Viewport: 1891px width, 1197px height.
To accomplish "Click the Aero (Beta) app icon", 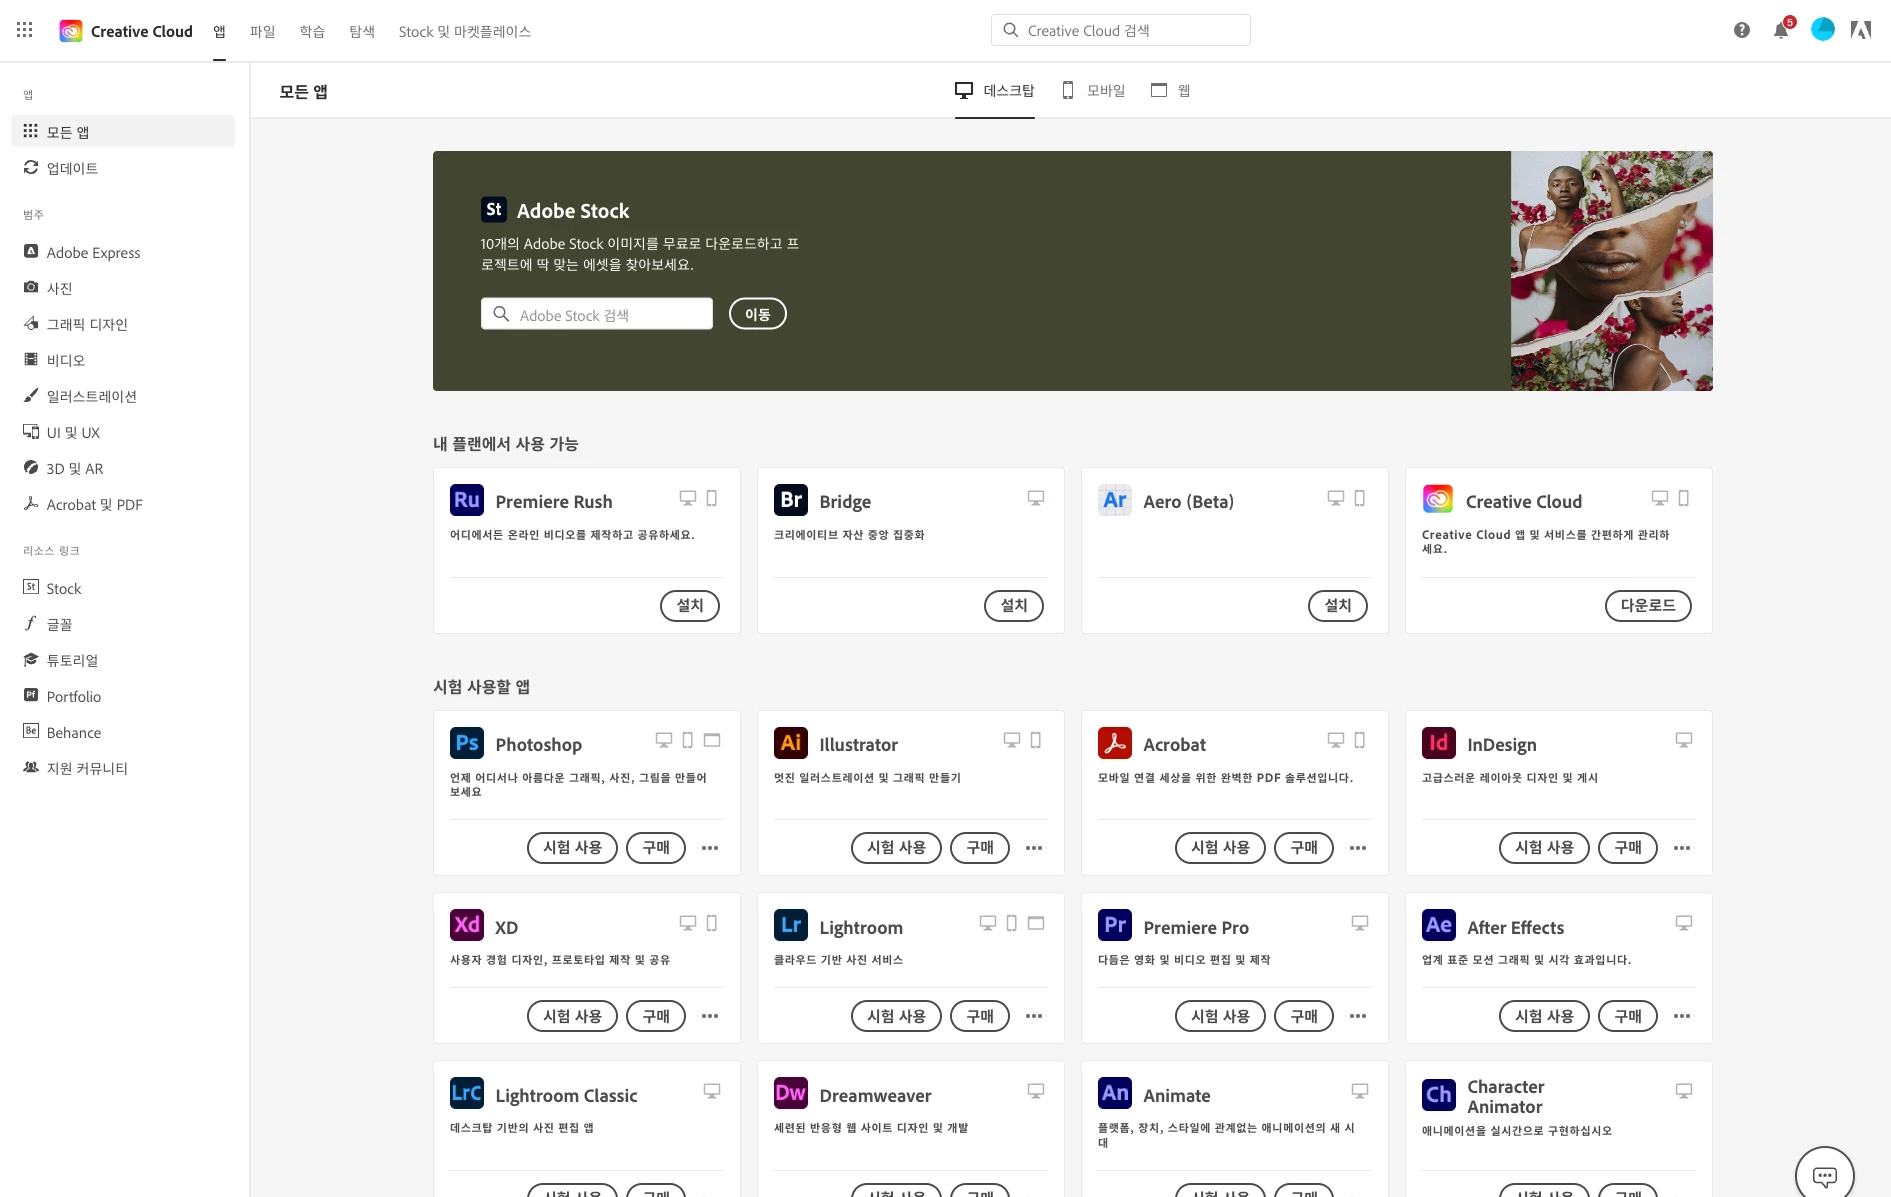I will coord(1115,500).
